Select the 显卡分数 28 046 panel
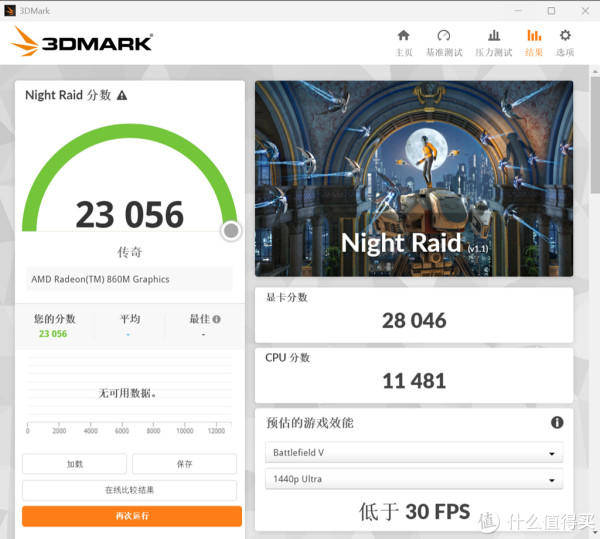The height and width of the screenshot is (539, 600). point(414,313)
